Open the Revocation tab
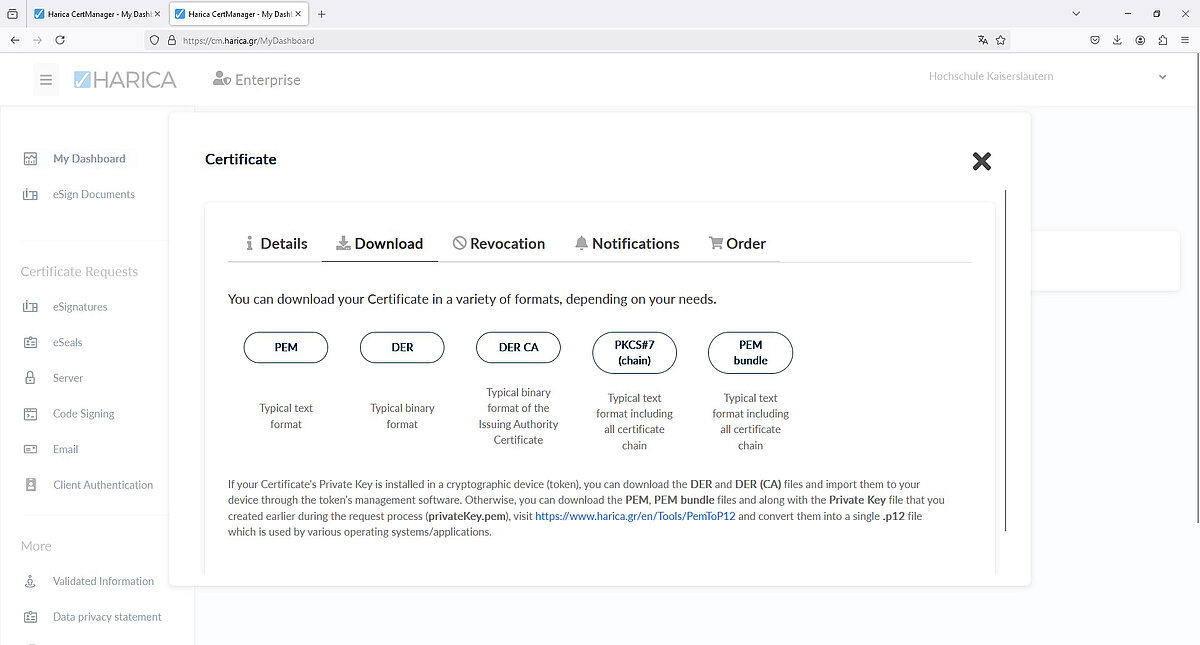The height and width of the screenshot is (645, 1200). (498, 243)
